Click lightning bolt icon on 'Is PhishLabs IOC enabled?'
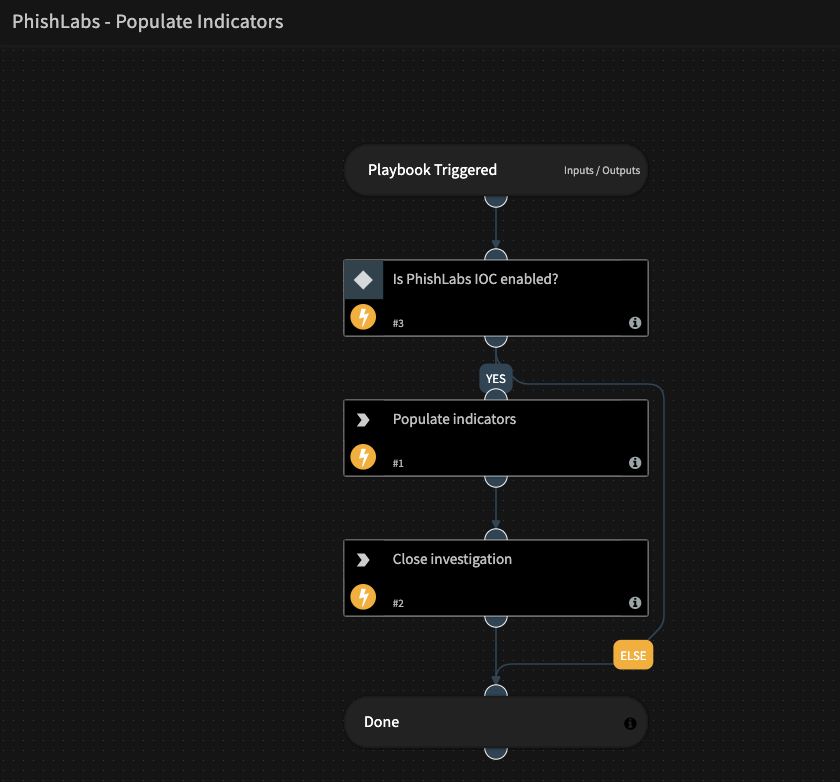 tap(363, 318)
